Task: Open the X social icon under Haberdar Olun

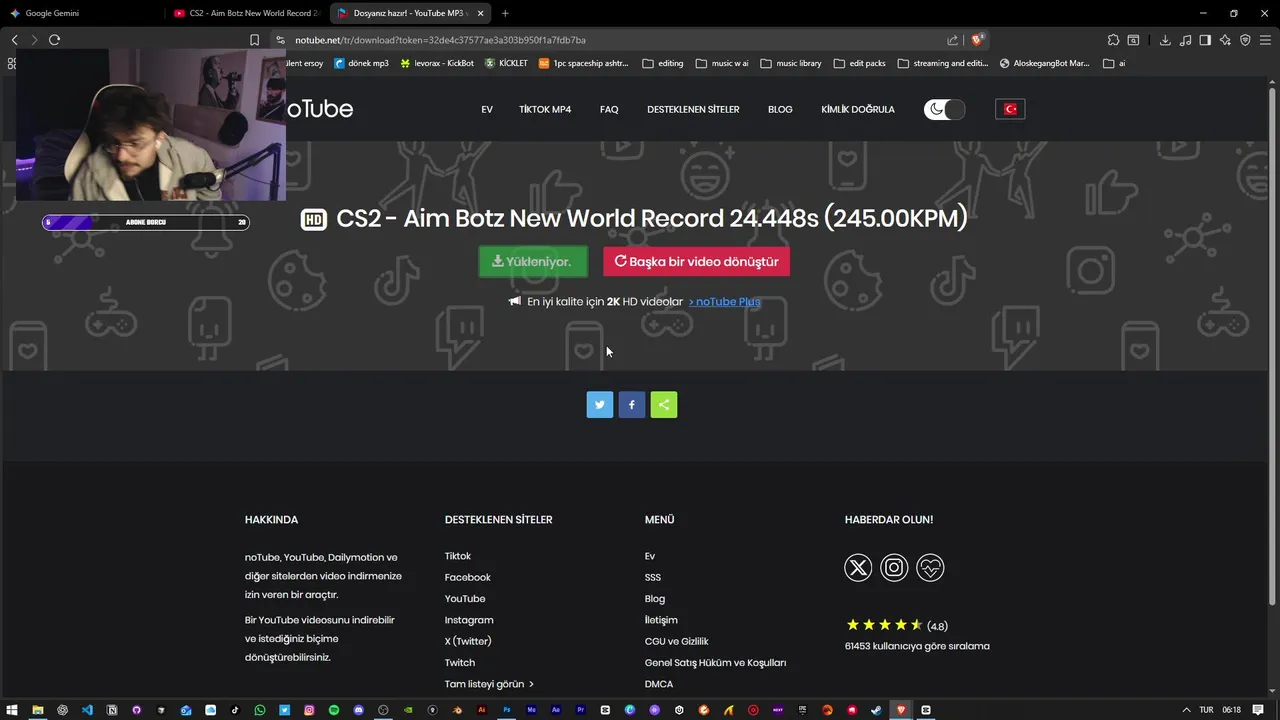Action: click(x=858, y=568)
